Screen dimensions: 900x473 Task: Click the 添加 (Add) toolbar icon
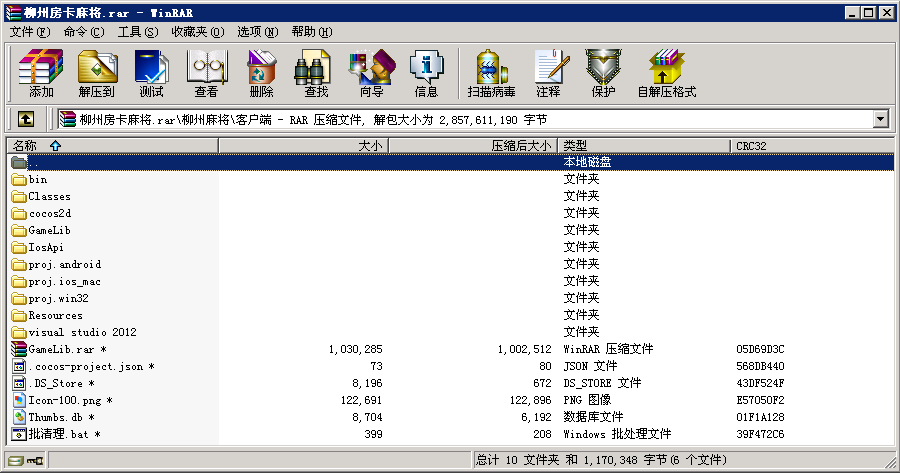click(x=41, y=73)
